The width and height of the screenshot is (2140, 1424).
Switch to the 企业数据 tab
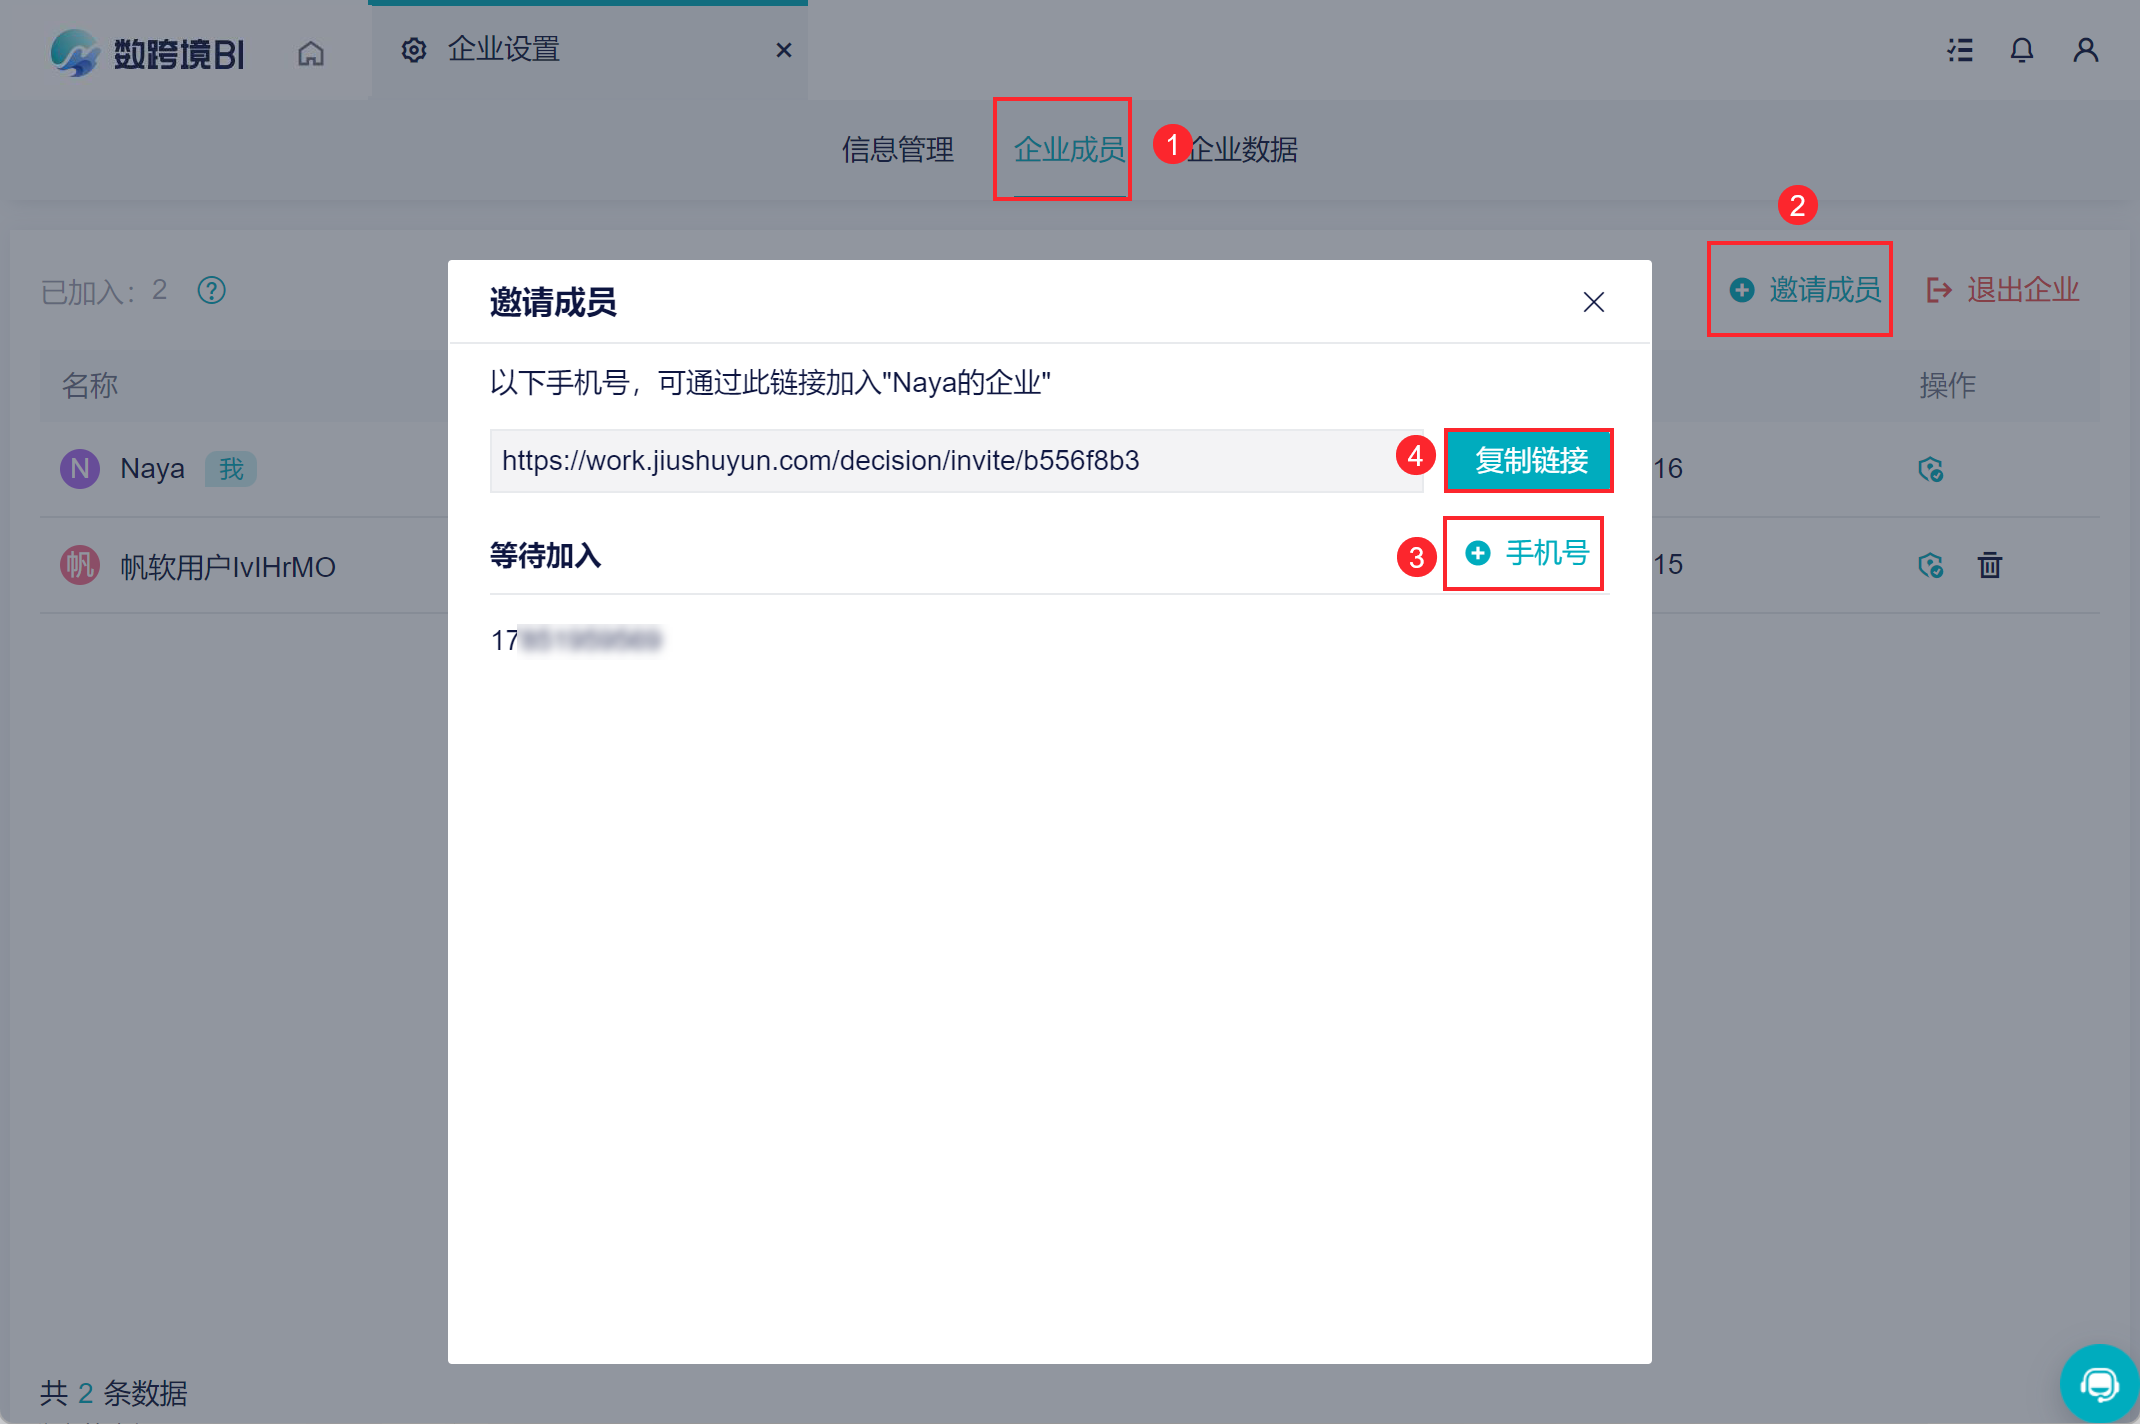pos(1243,150)
